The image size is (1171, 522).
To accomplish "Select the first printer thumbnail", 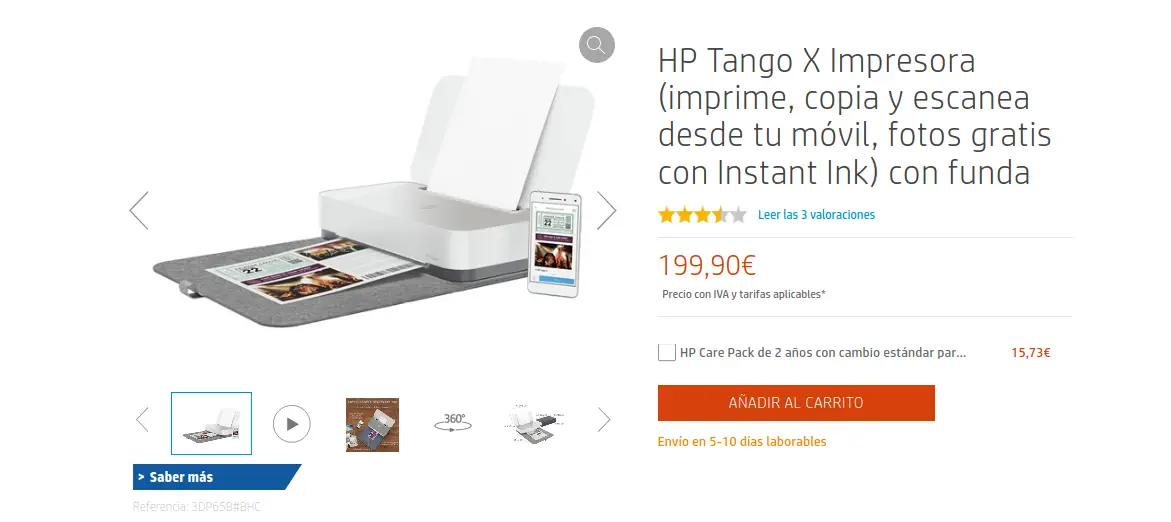I will 211,423.
